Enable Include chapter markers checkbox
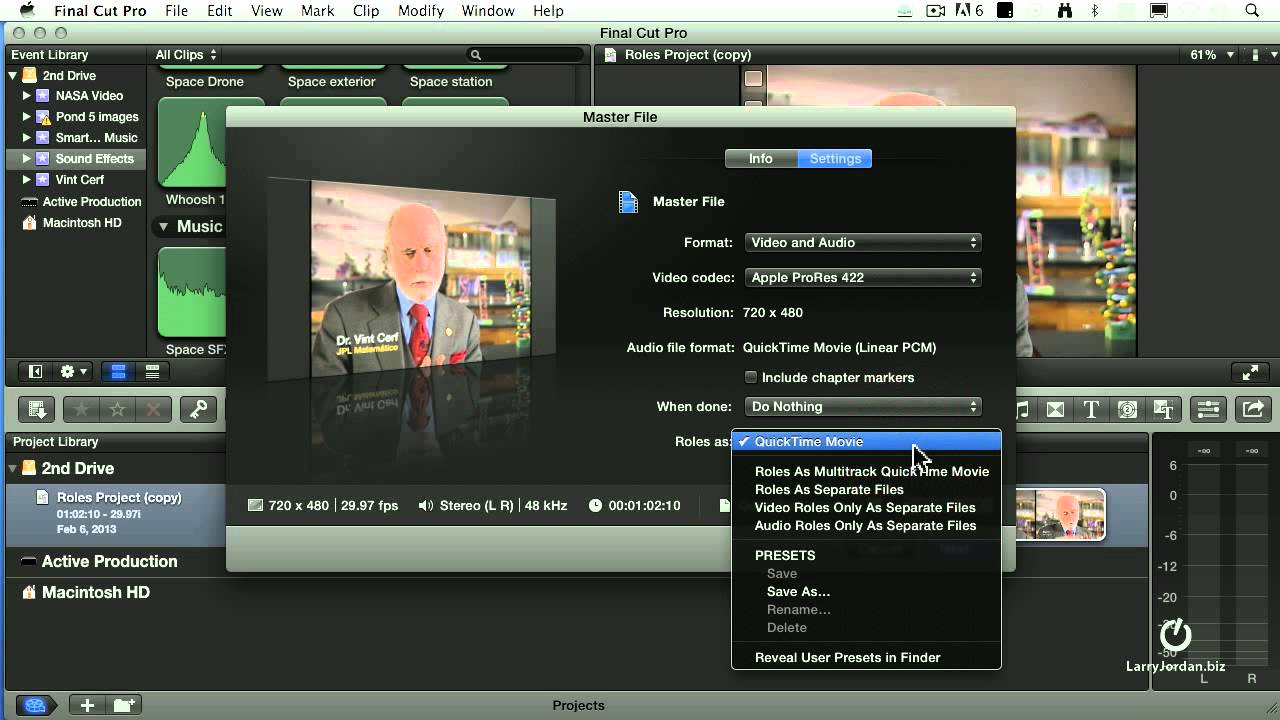Viewport: 1280px width, 720px height. (x=751, y=377)
